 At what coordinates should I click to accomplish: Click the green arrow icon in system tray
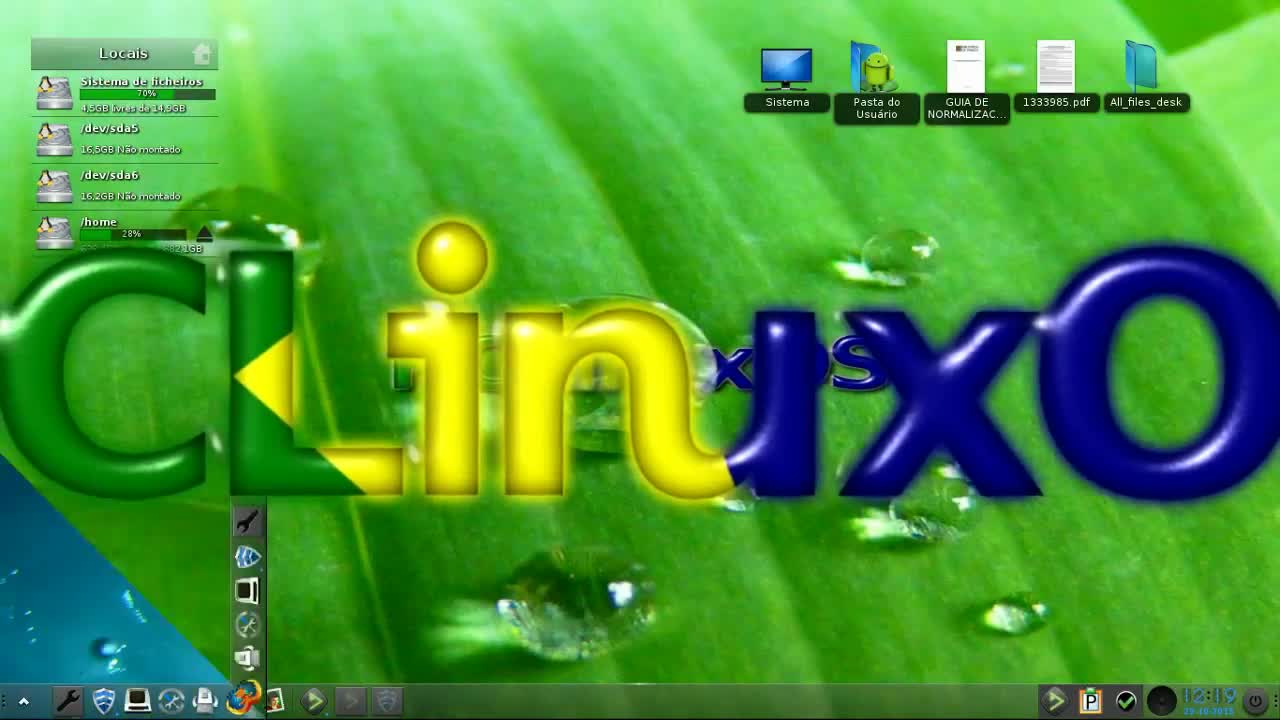point(1054,700)
